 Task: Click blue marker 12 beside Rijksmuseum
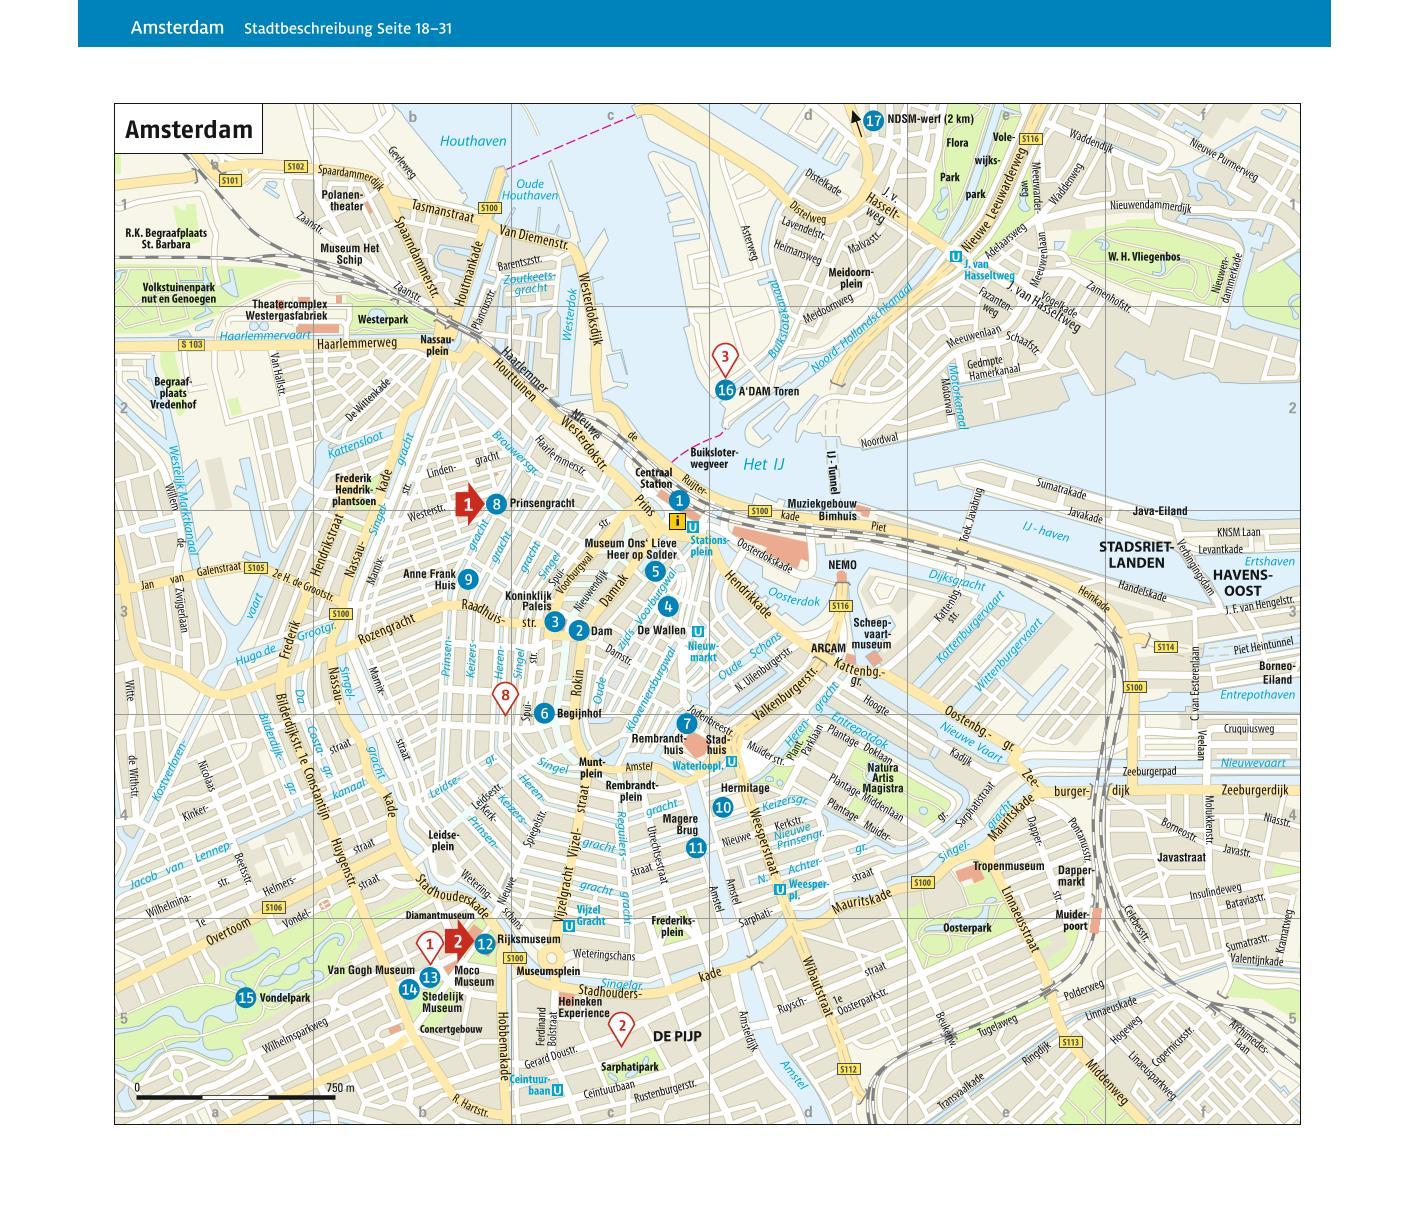pyautogui.click(x=485, y=943)
